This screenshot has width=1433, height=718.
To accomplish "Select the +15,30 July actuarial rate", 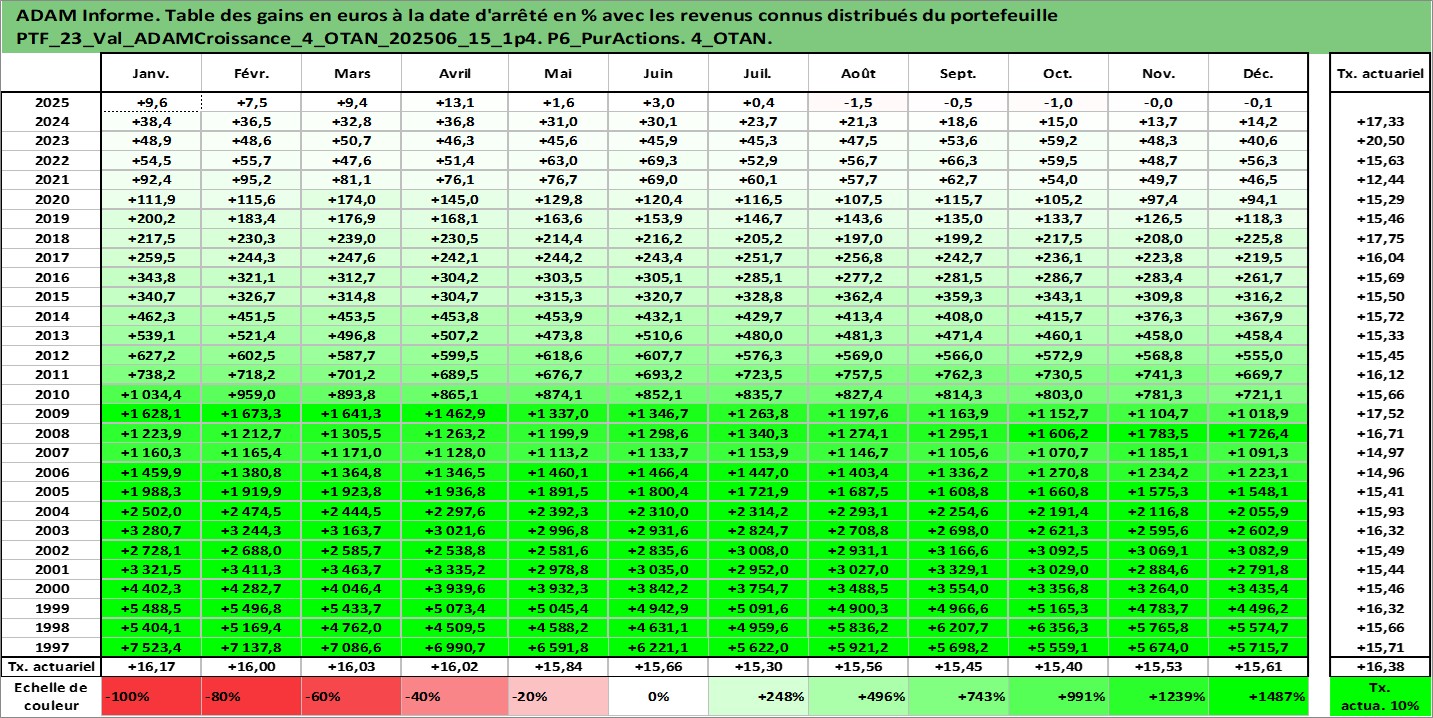I will click(758, 666).
